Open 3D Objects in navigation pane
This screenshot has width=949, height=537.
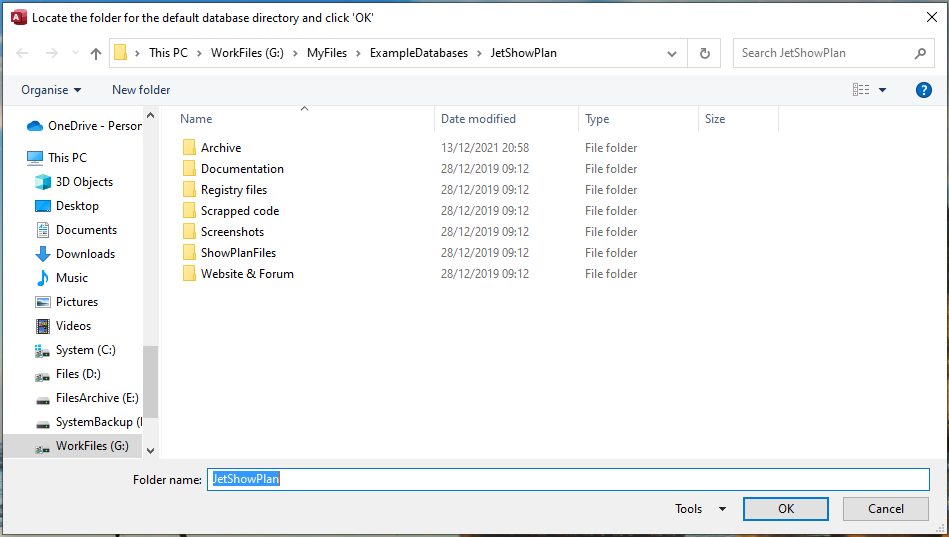tap(74, 182)
